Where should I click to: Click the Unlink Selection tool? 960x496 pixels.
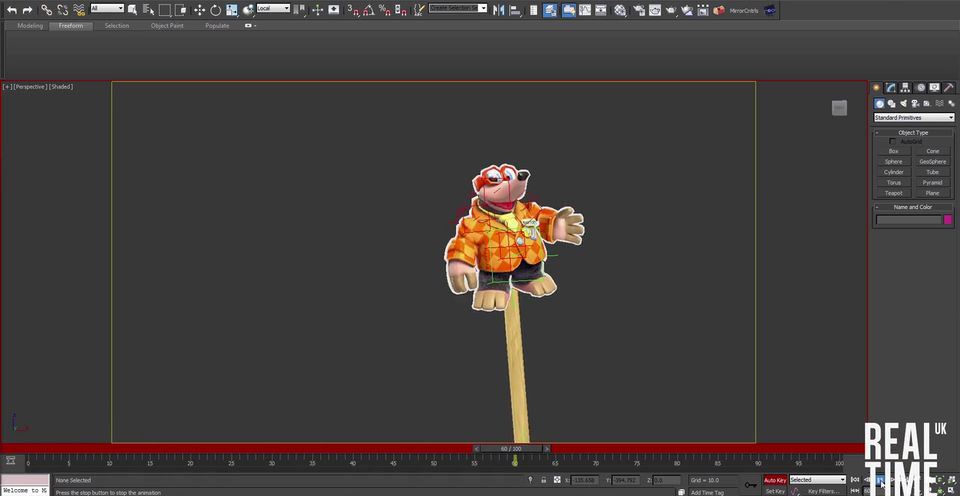[x=62, y=10]
